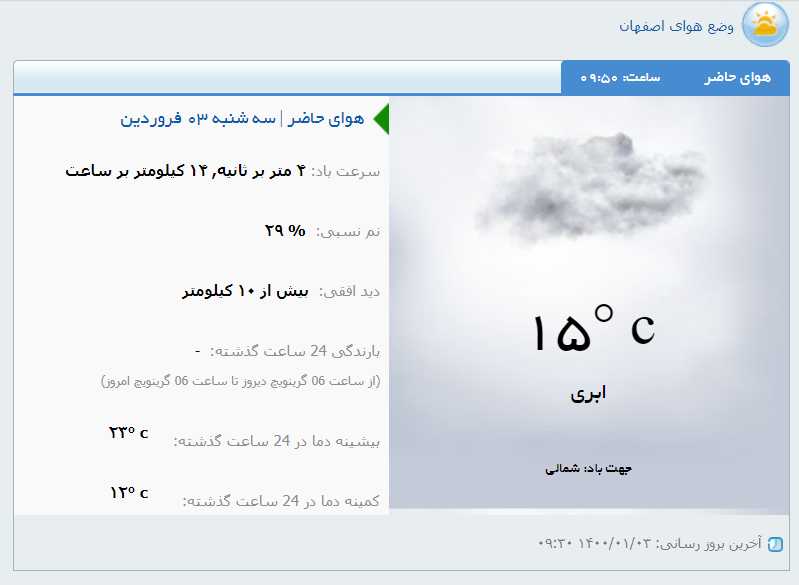Click the ابری condition label
The width and height of the screenshot is (799, 585).
pyautogui.click(x=588, y=393)
